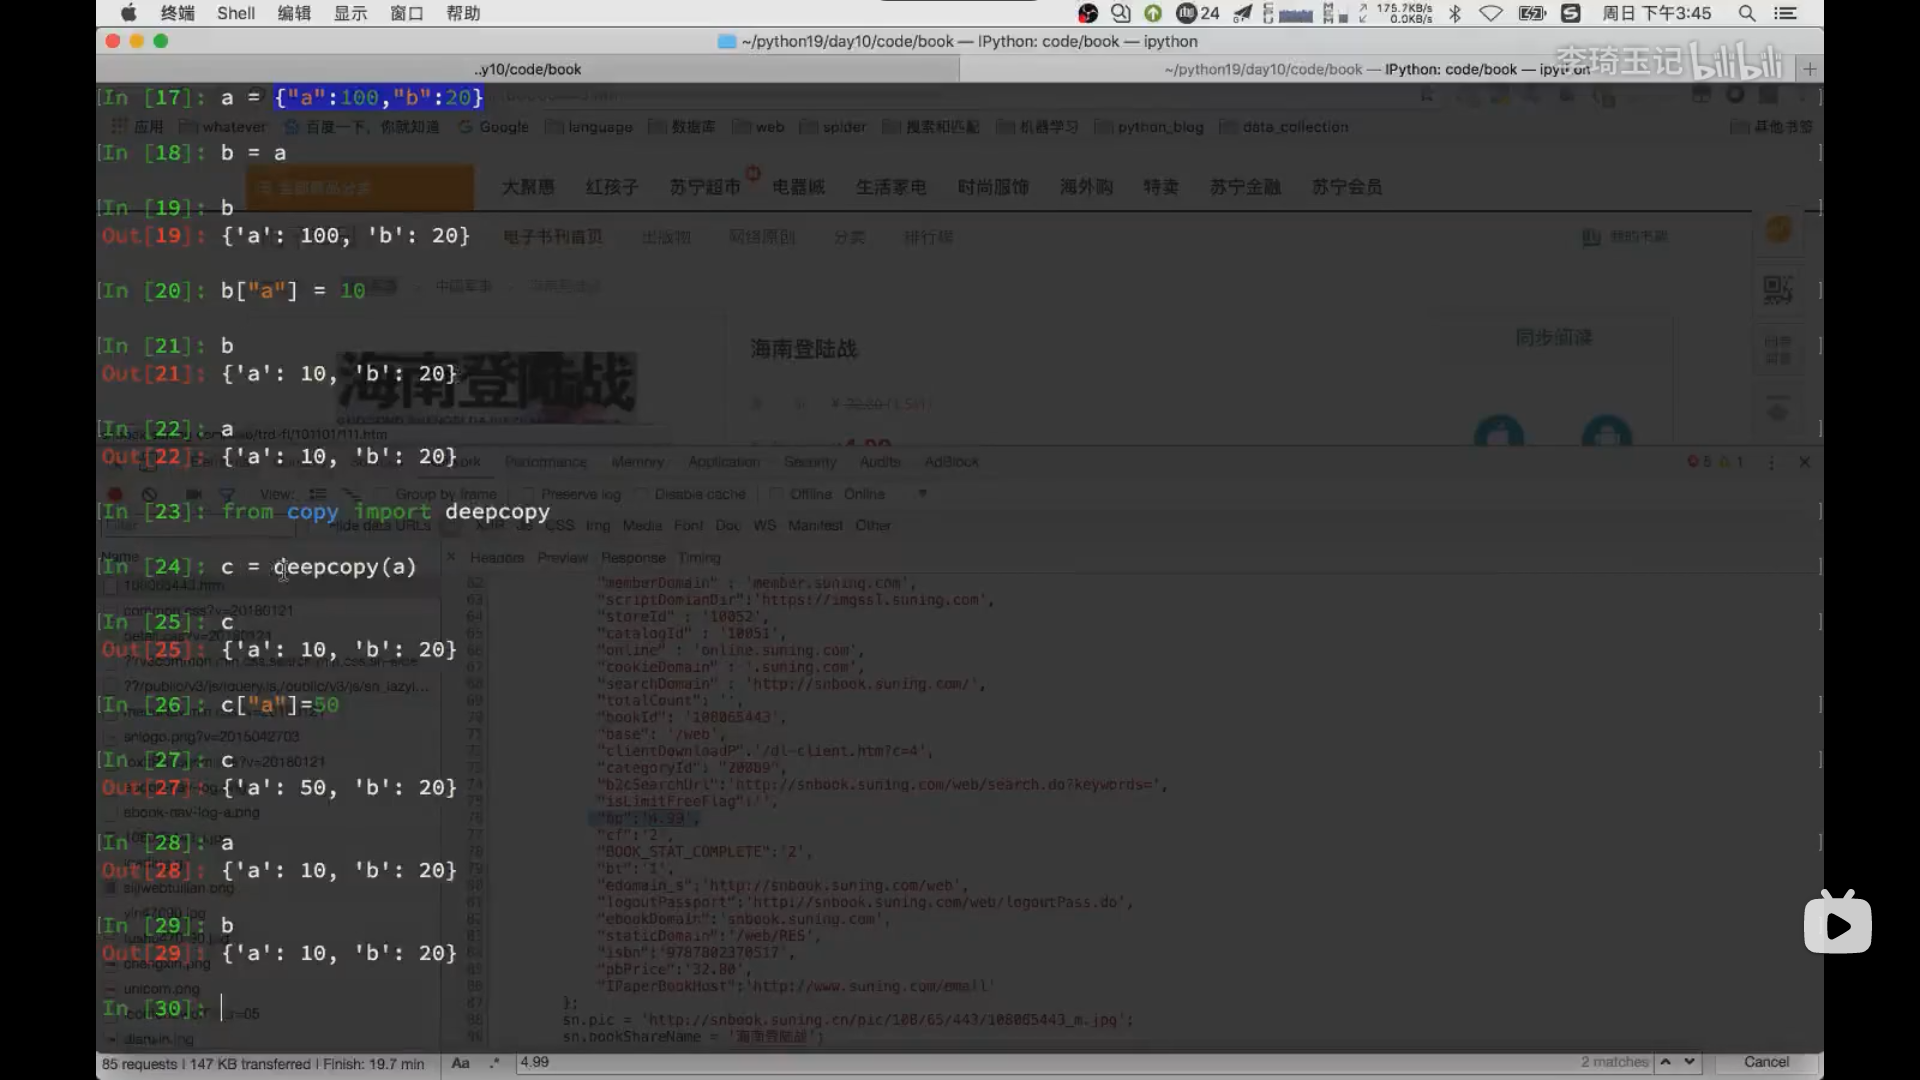The height and width of the screenshot is (1080, 1920).
Task: Toggle the Aa match-case option
Action: click(461, 1062)
